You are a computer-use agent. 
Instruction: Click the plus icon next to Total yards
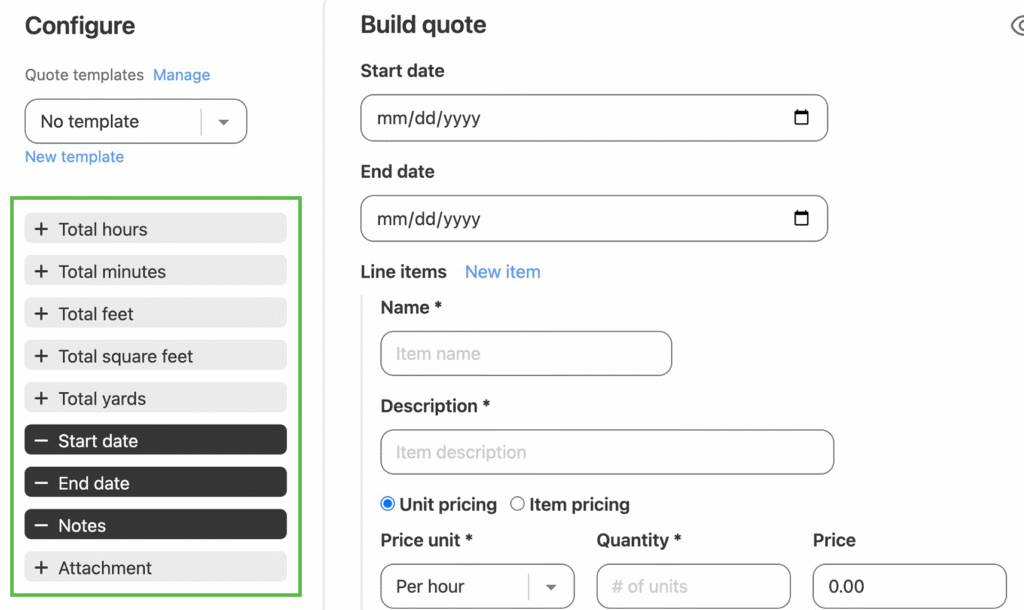pyautogui.click(x=41, y=399)
